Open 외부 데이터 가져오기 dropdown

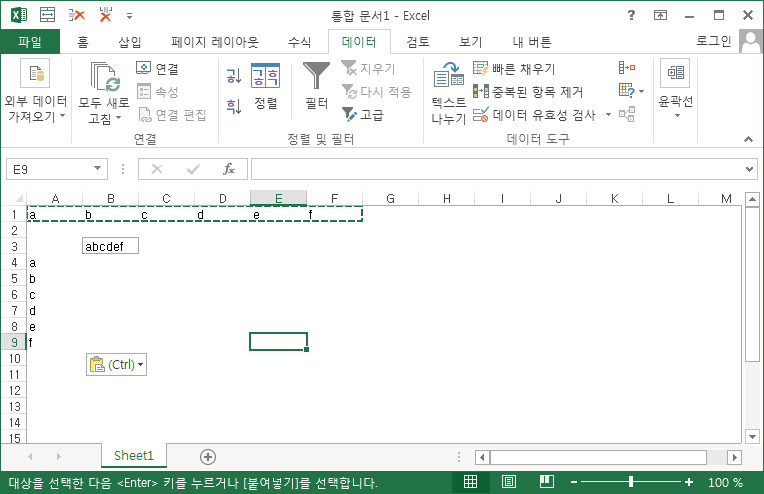pyautogui.click(x=35, y=91)
